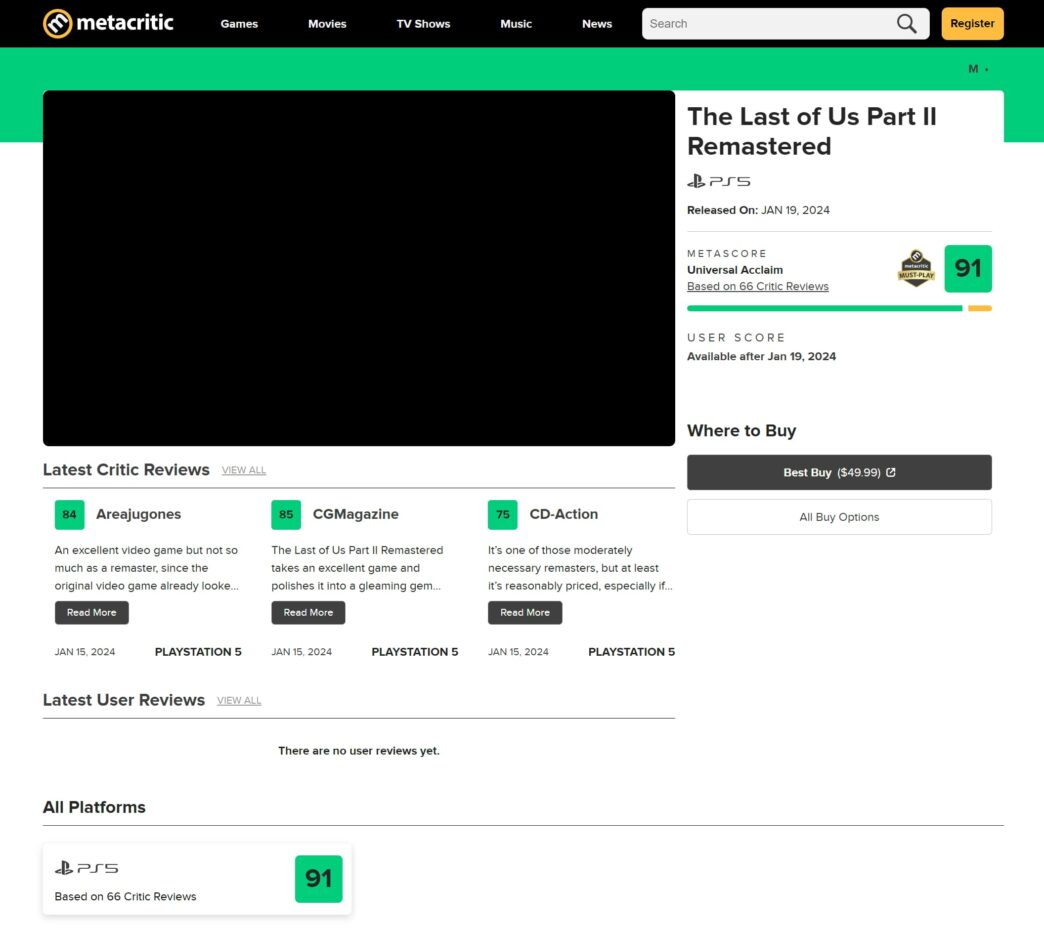Click PLAYSTATION 5 under CD-Action review
1044x930 pixels.
point(631,652)
